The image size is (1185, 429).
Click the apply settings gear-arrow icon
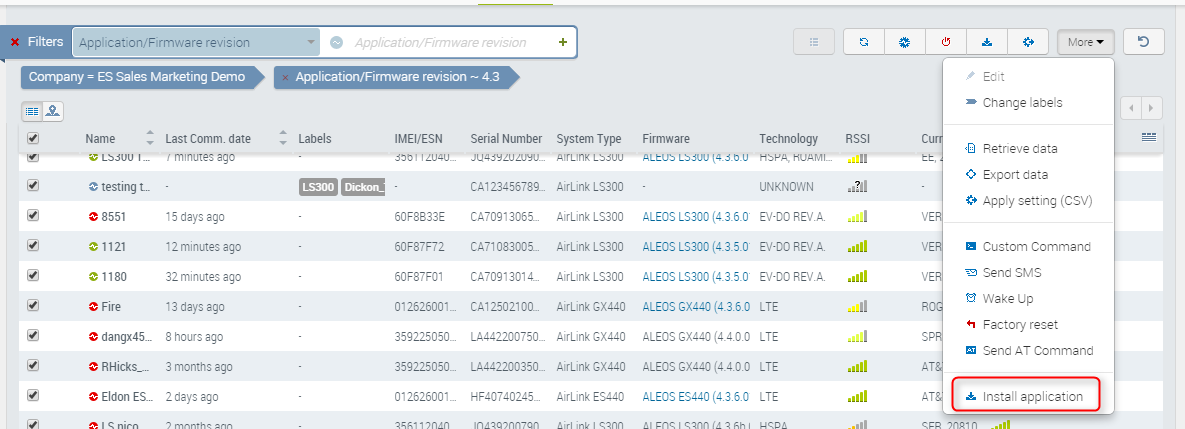(1027, 42)
